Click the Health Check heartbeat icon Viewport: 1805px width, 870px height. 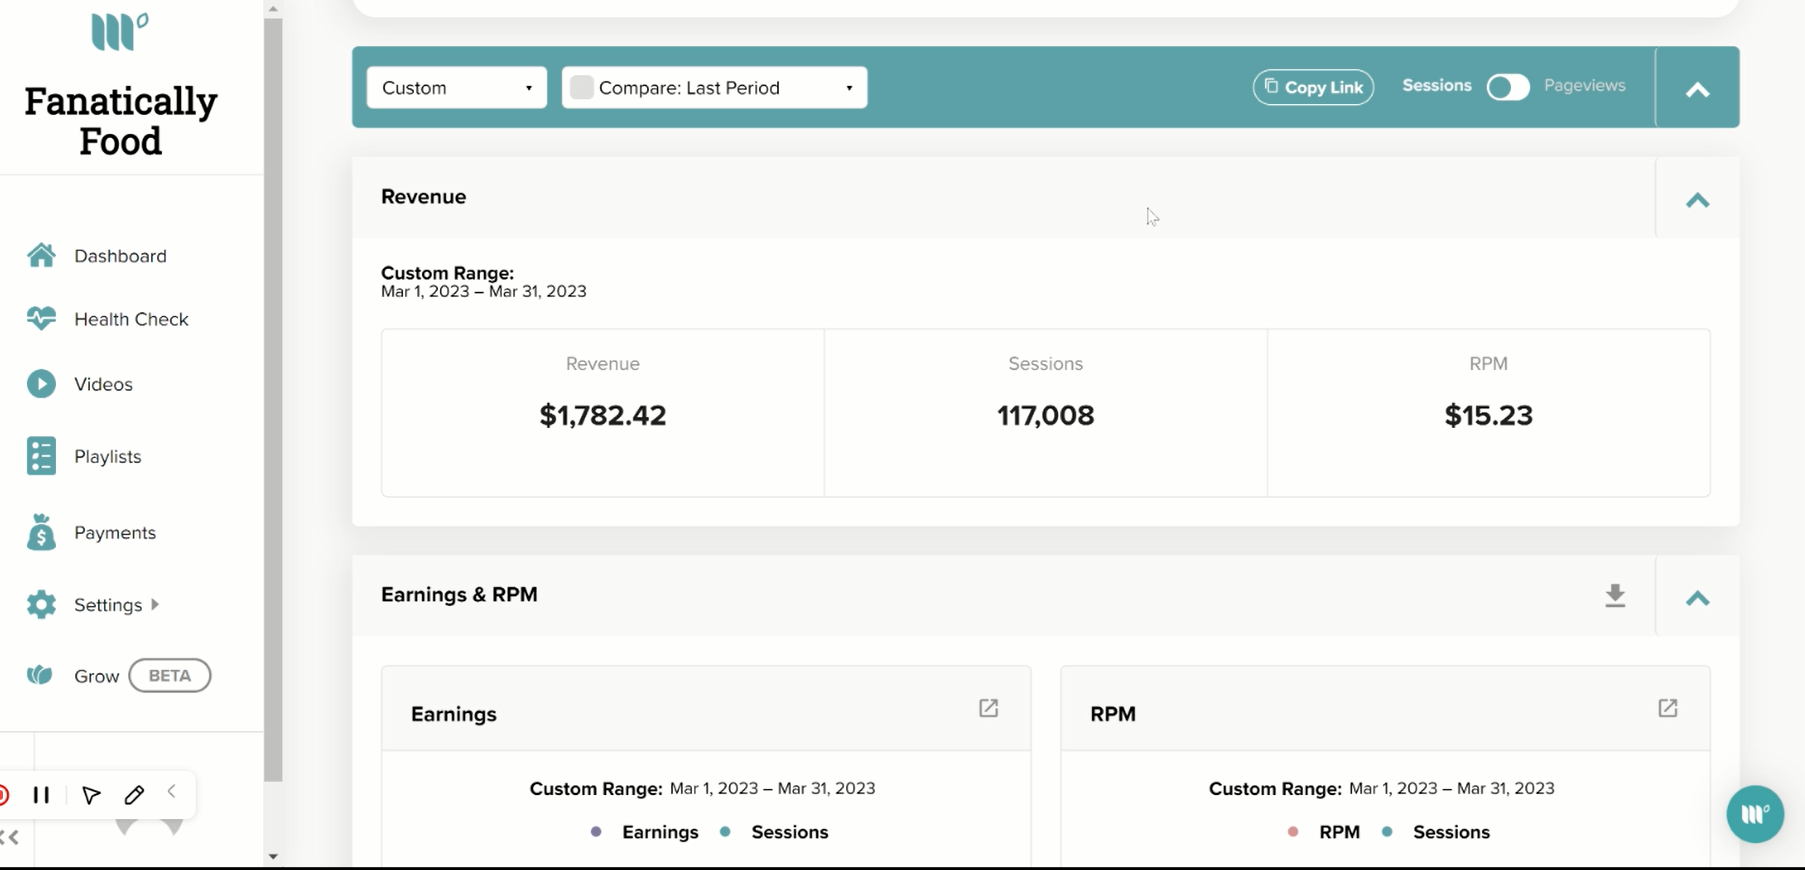click(41, 319)
